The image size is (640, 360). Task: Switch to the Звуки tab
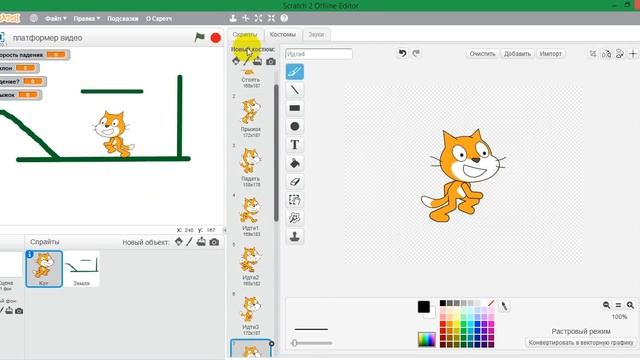316,35
